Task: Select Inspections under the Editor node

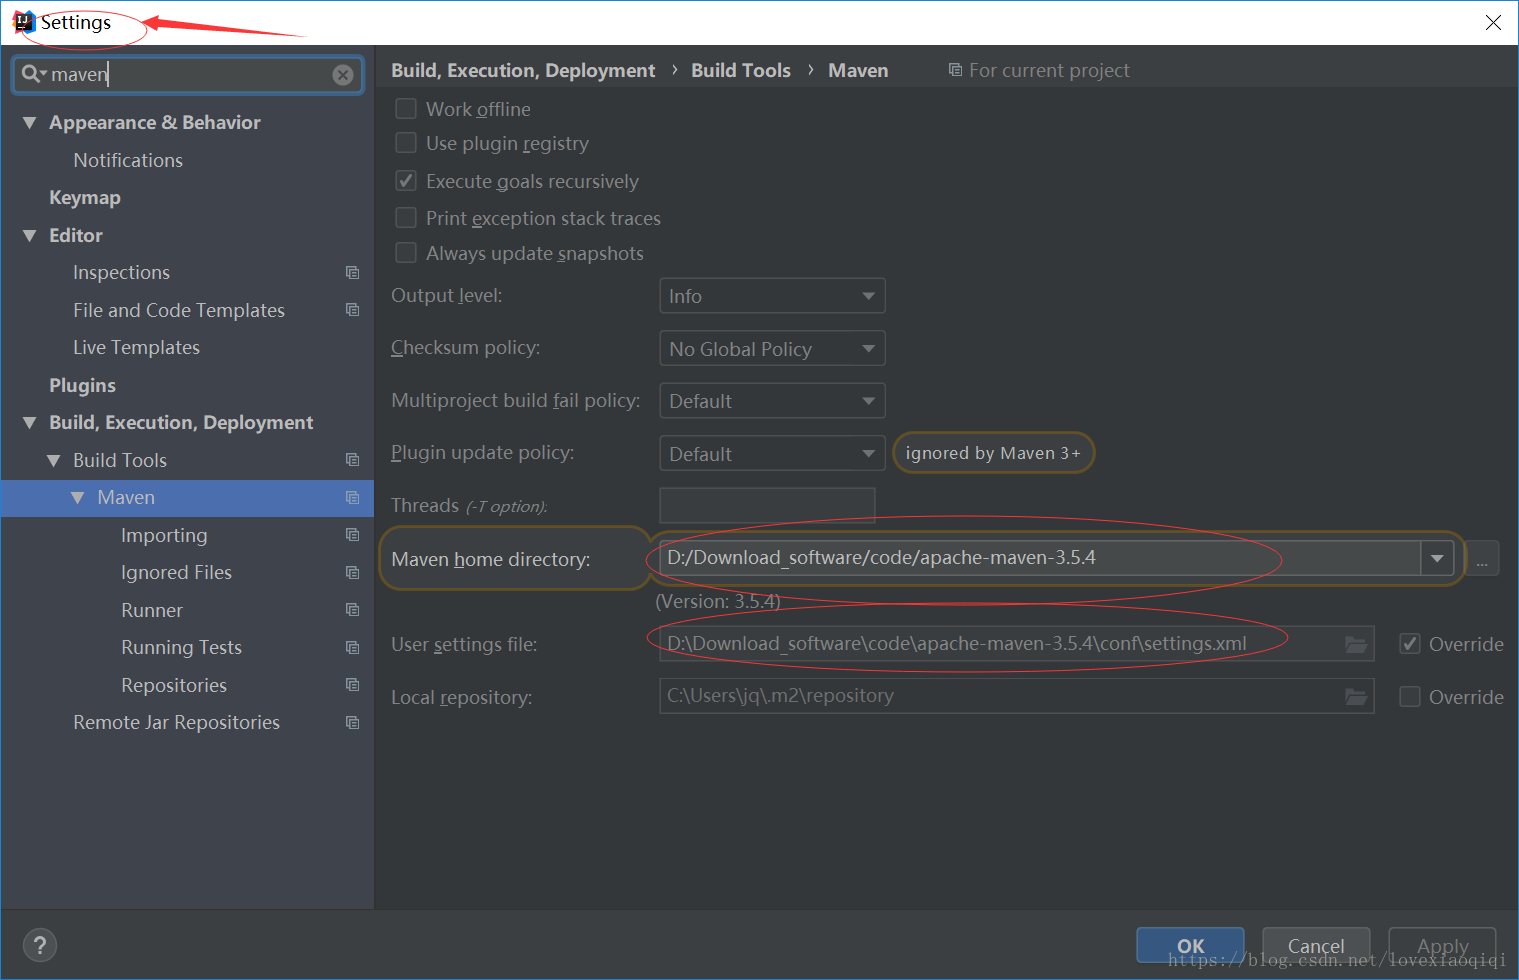Action: pos(121,272)
